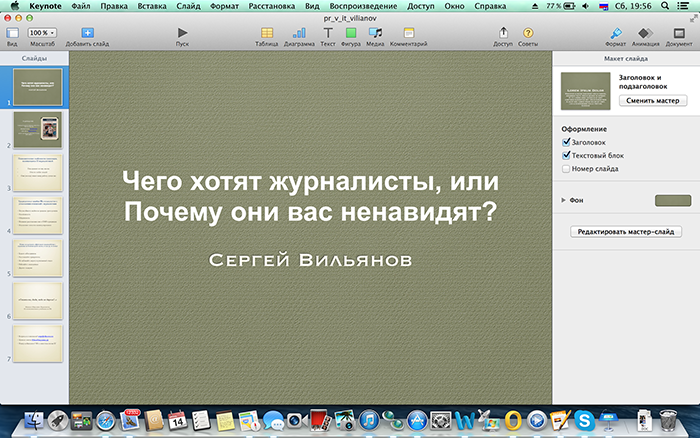
Task: Click Редактировать мастер-слайд button
Action: pyautogui.click(x=625, y=232)
